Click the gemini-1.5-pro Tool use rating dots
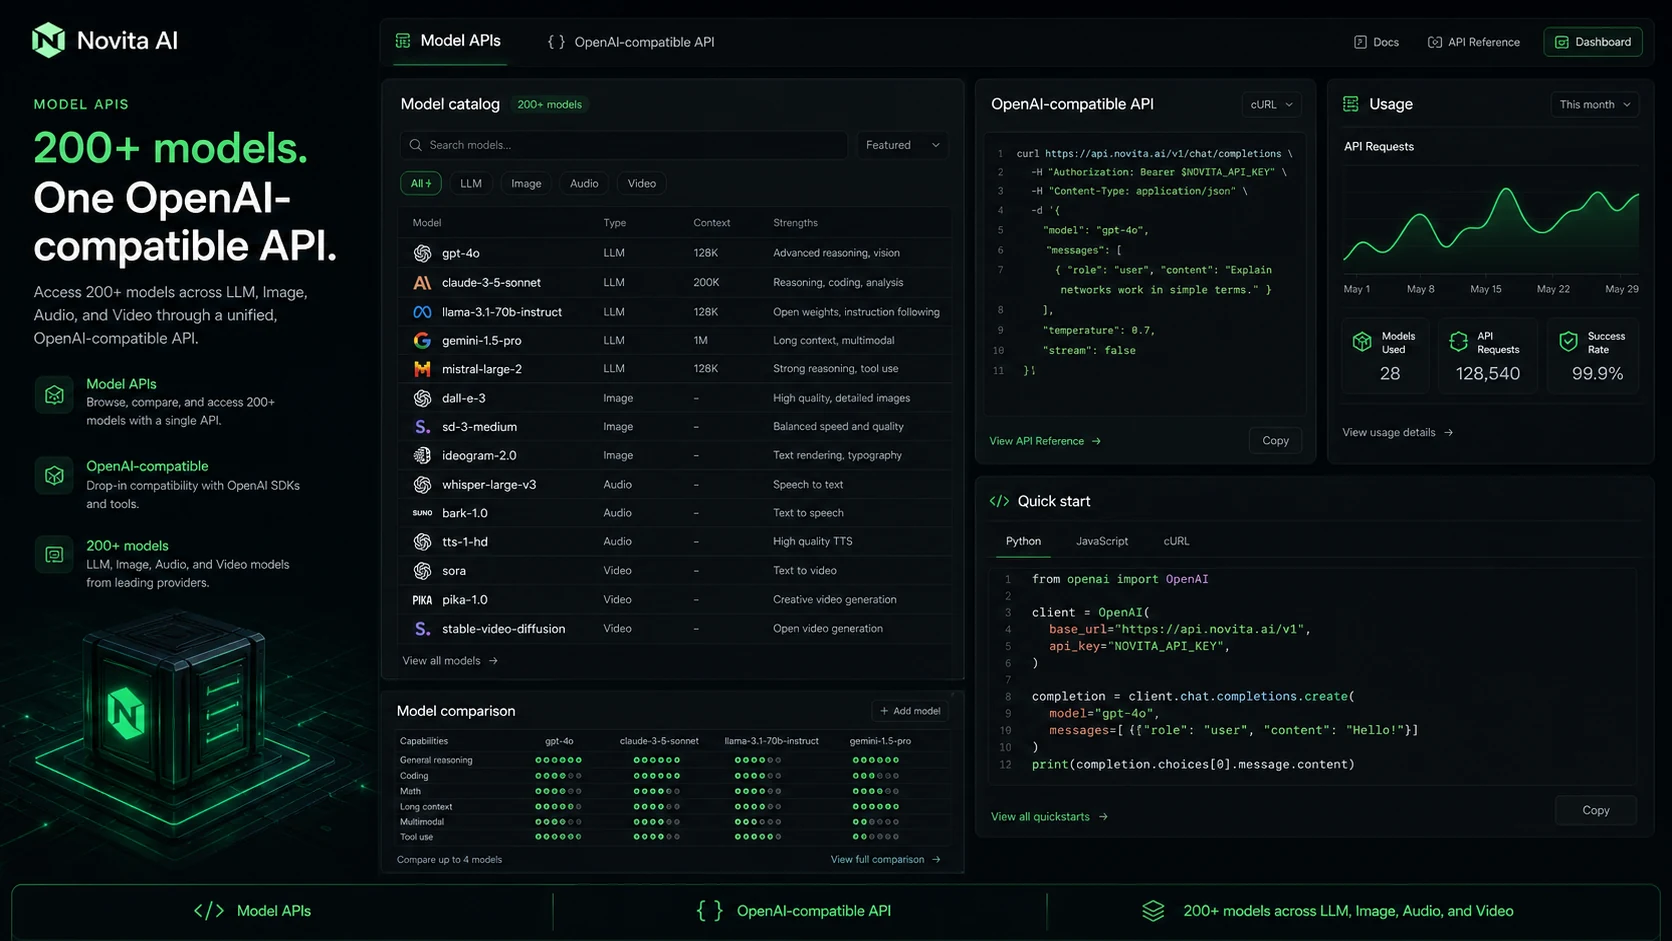Image resolution: width=1672 pixels, height=941 pixels. (876, 837)
